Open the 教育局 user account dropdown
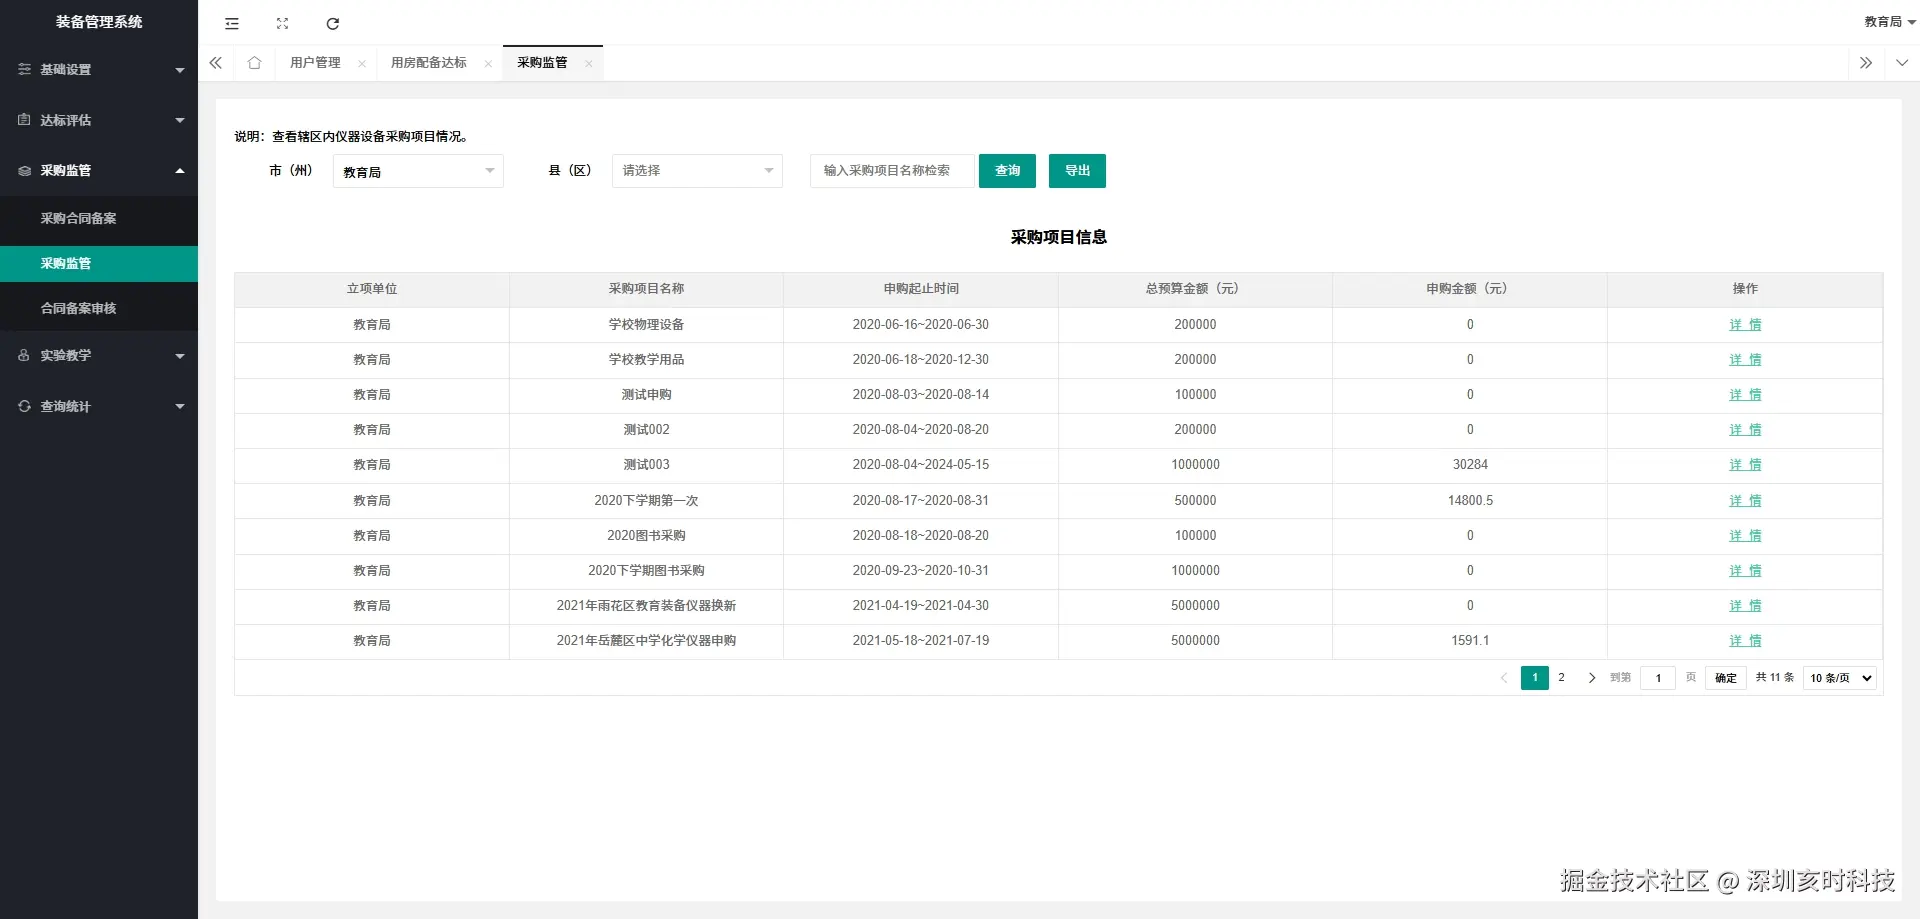The height and width of the screenshot is (919, 1920). [1889, 22]
